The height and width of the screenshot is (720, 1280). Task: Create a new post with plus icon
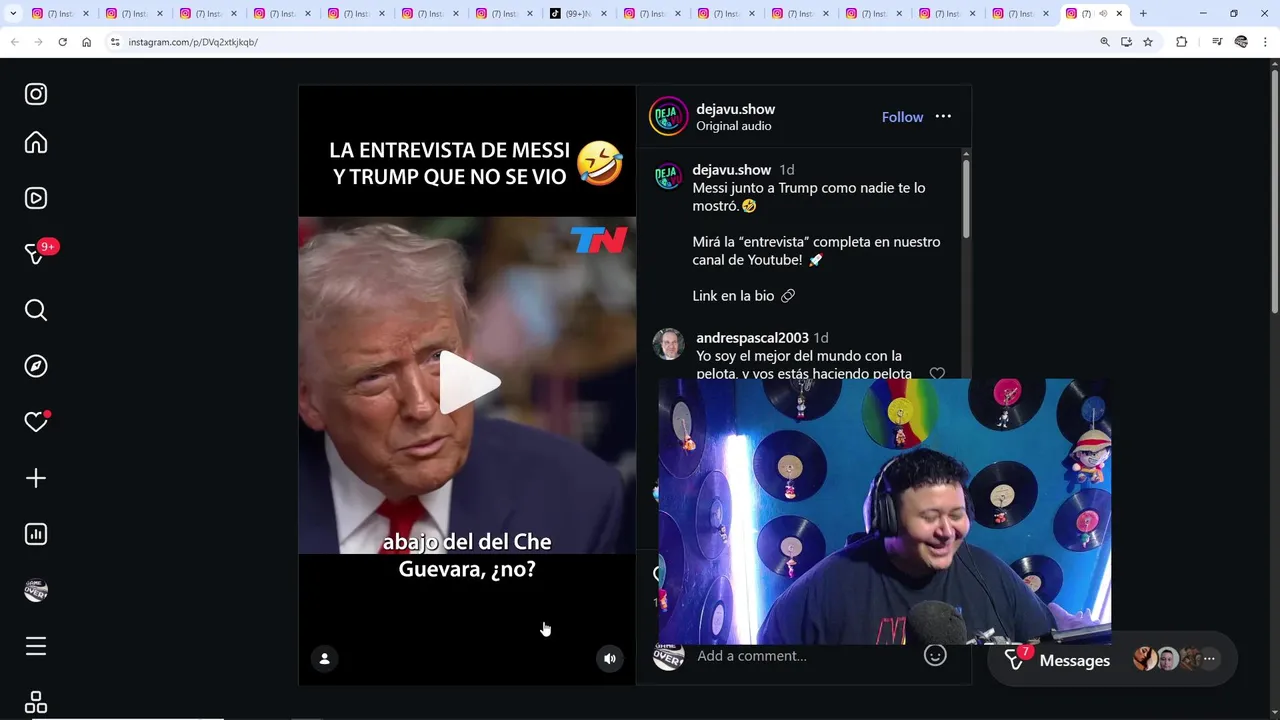tap(36, 478)
